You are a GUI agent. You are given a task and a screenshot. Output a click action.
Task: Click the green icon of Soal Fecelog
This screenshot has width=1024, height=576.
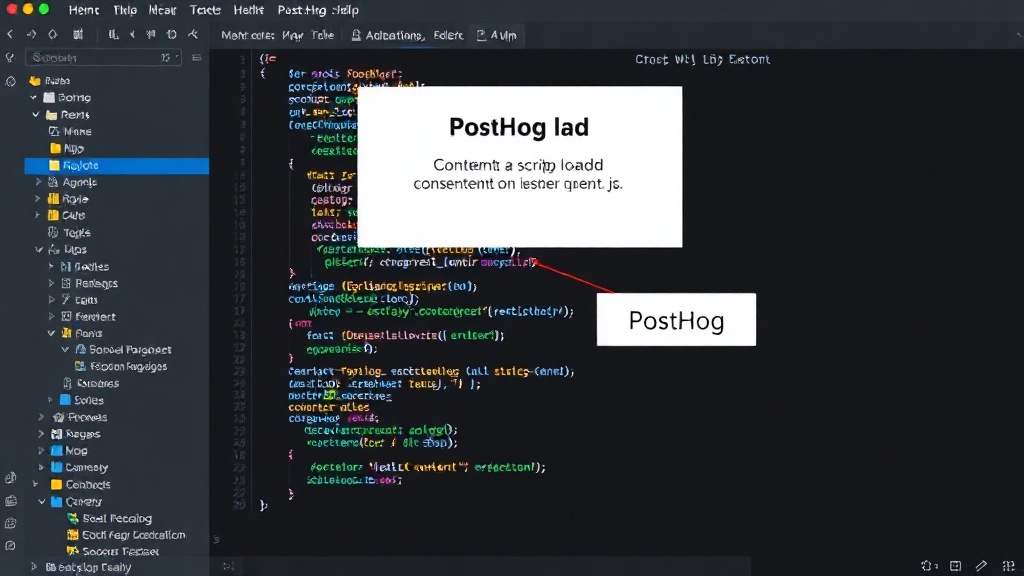pos(72,519)
